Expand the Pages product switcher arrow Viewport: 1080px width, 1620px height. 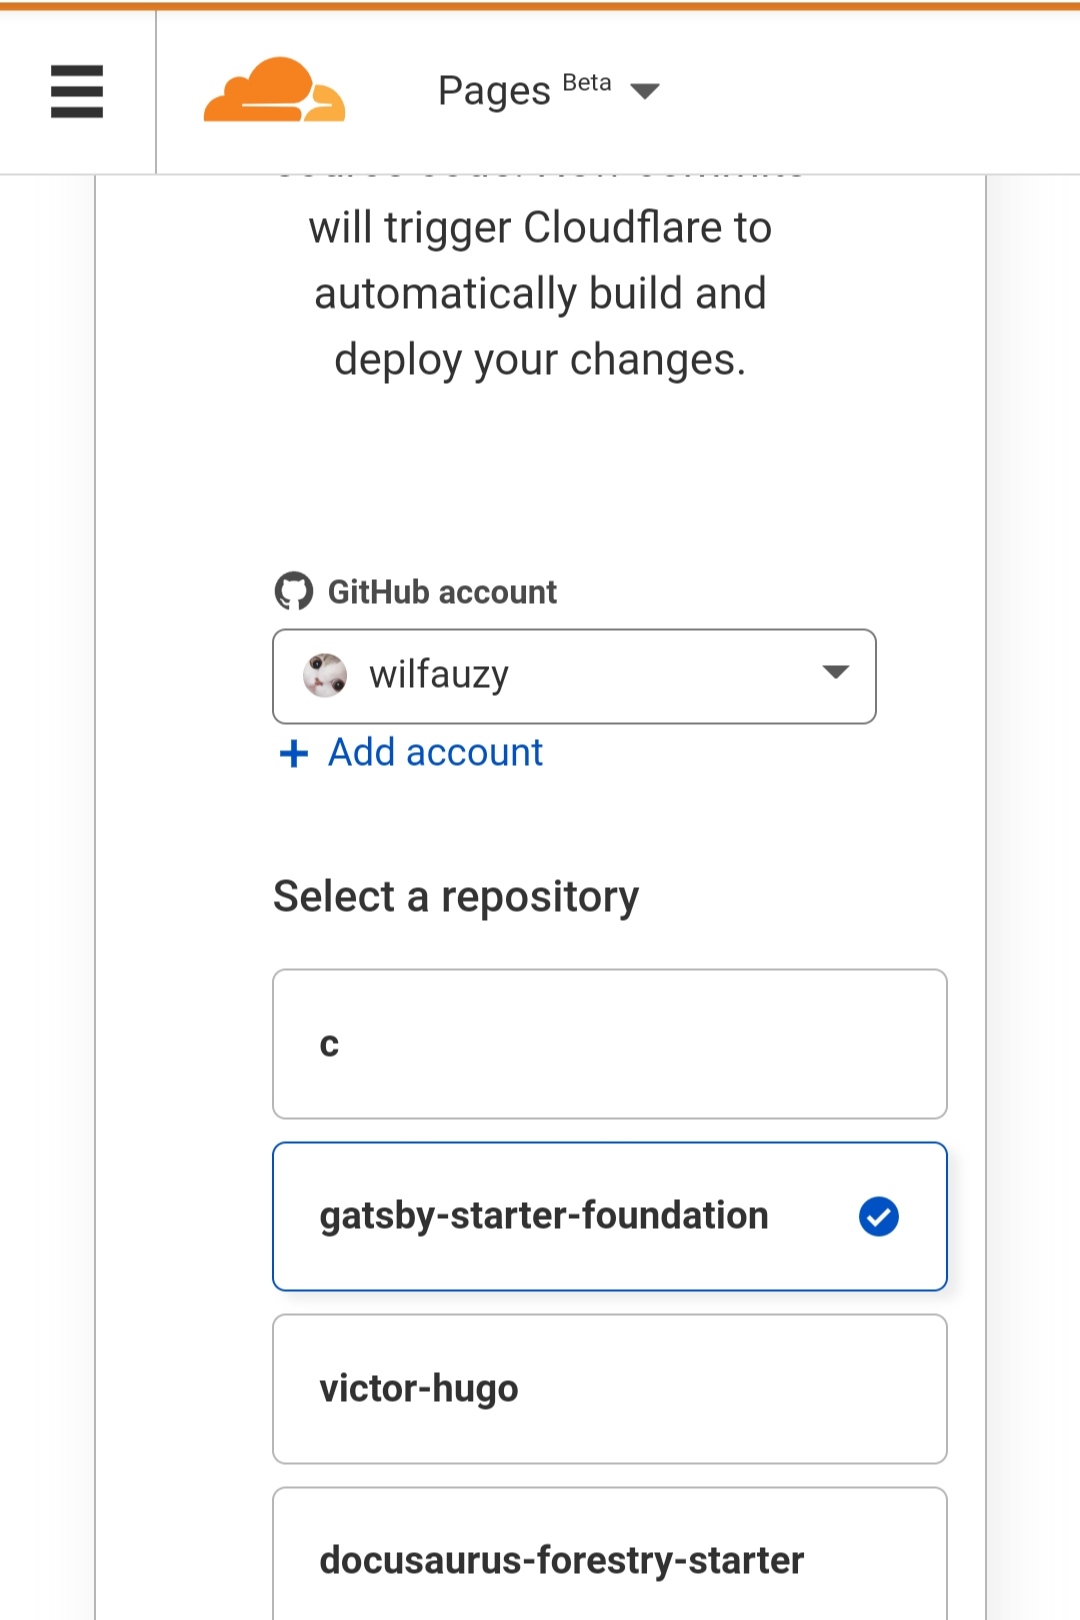(x=645, y=92)
